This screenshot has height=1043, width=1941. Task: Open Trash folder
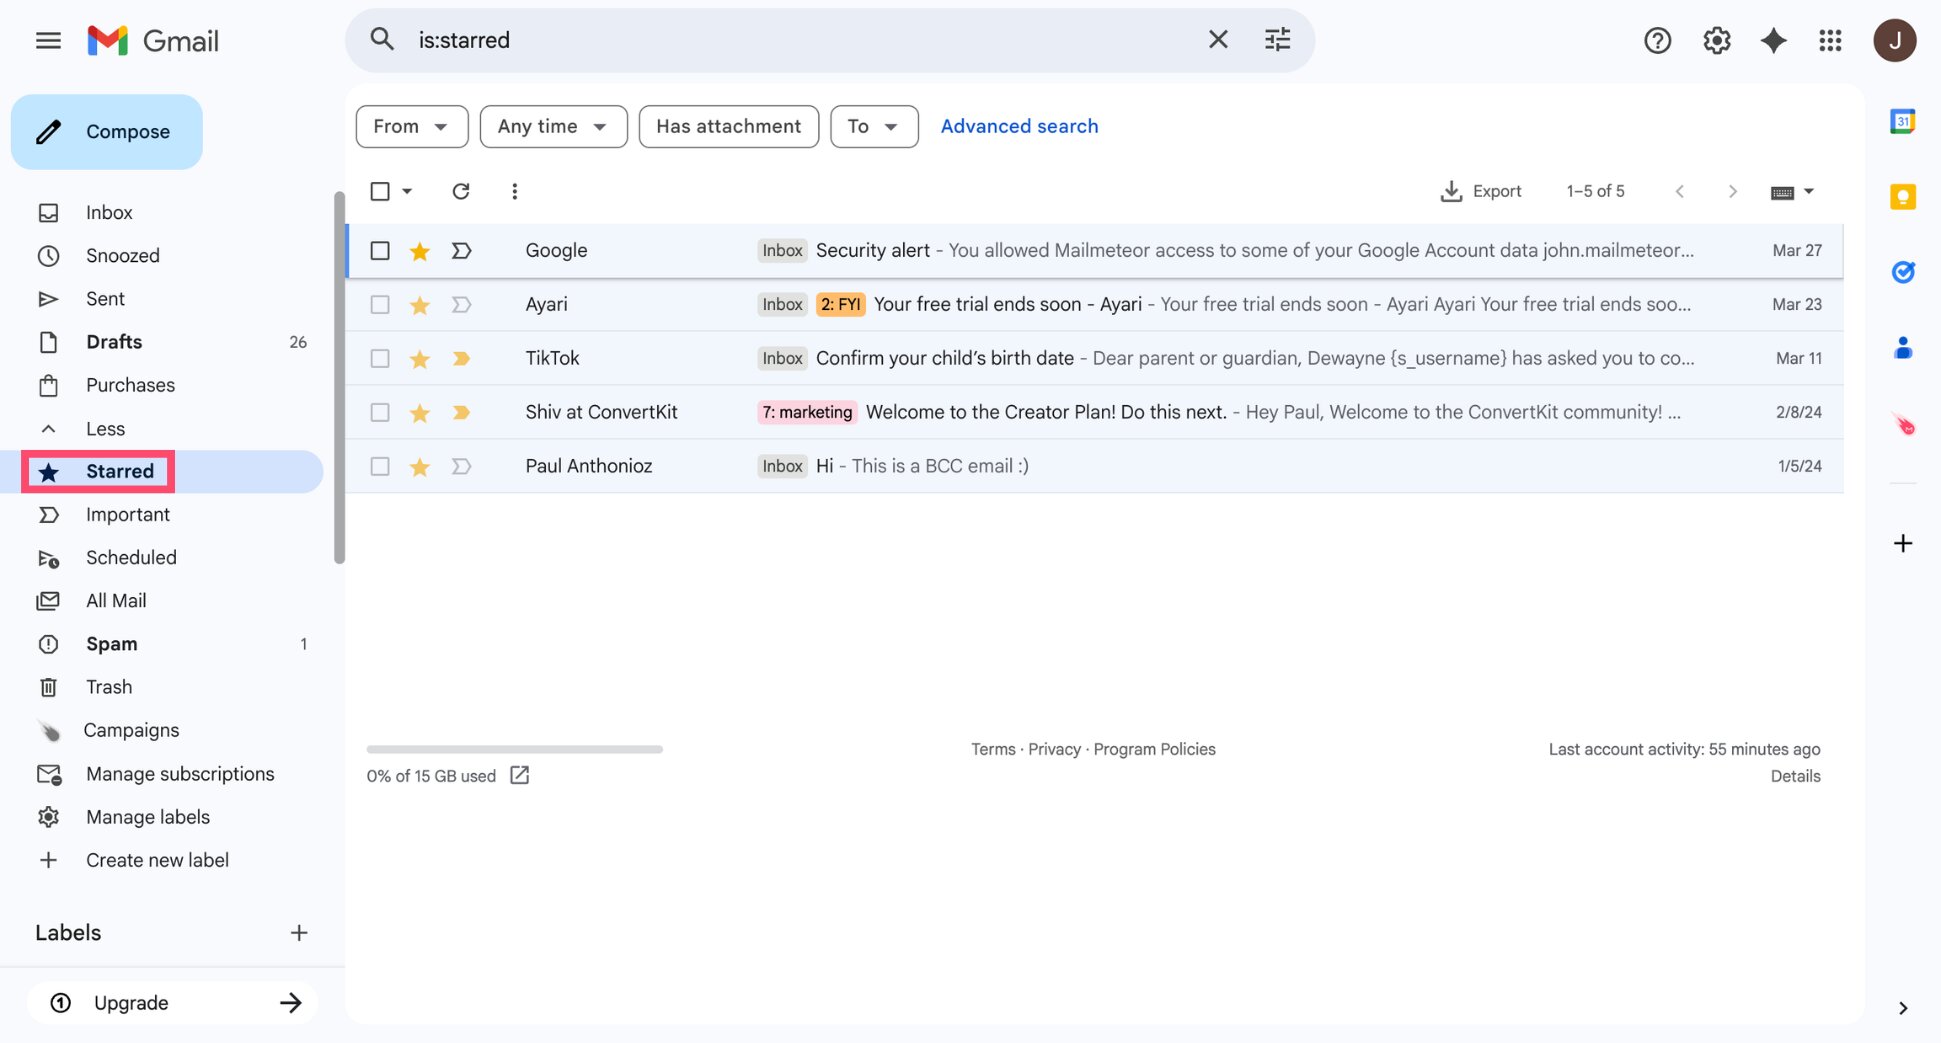pos(109,688)
